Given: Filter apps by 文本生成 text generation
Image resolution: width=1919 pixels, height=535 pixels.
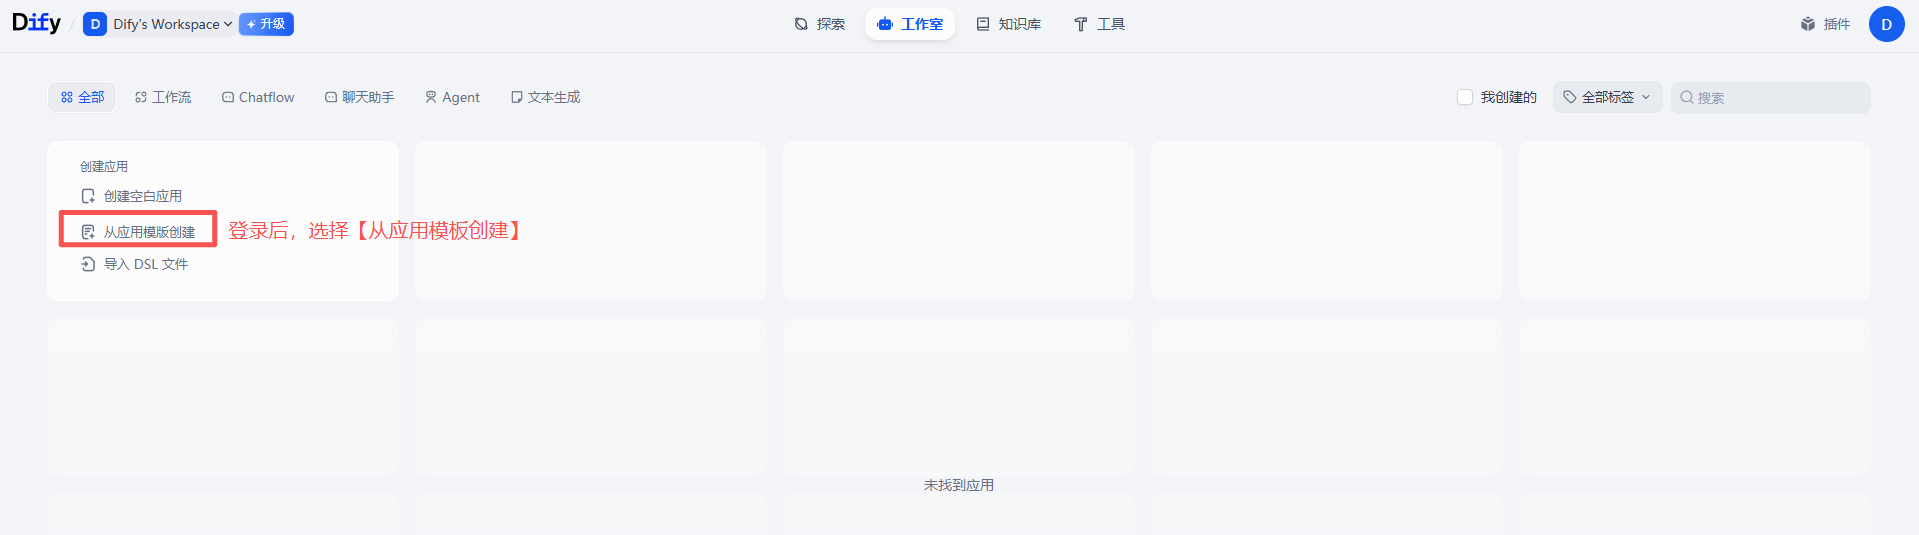Looking at the screenshot, I should [545, 97].
